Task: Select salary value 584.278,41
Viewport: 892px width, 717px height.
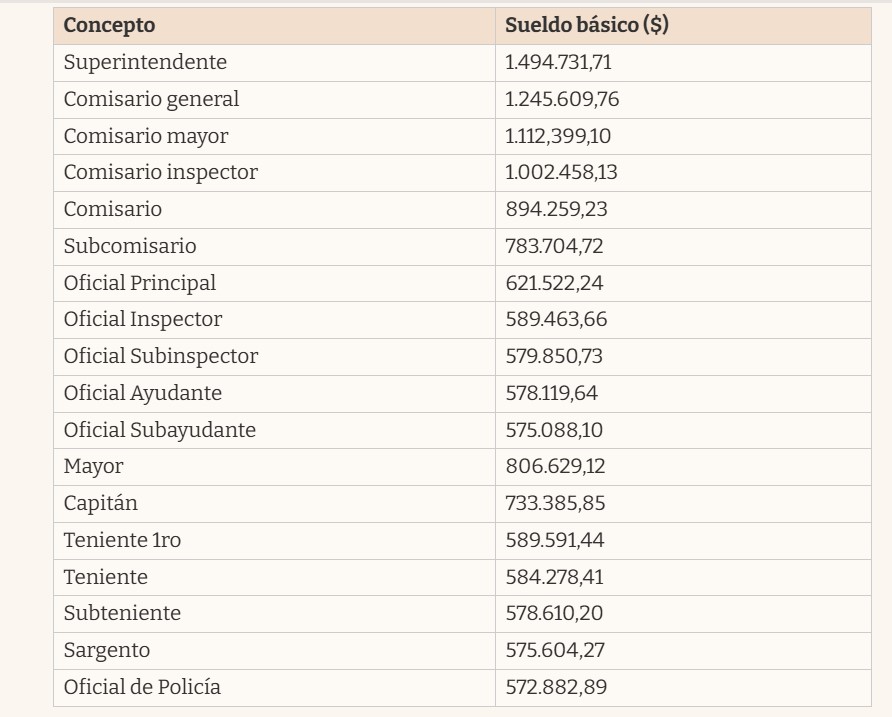Action: point(555,577)
